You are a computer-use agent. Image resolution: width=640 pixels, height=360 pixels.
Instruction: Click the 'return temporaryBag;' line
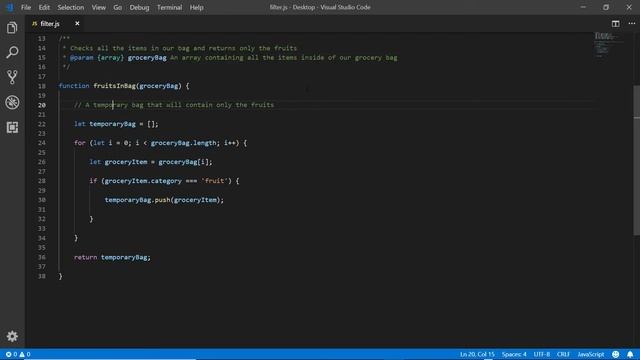(x=112, y=257)
